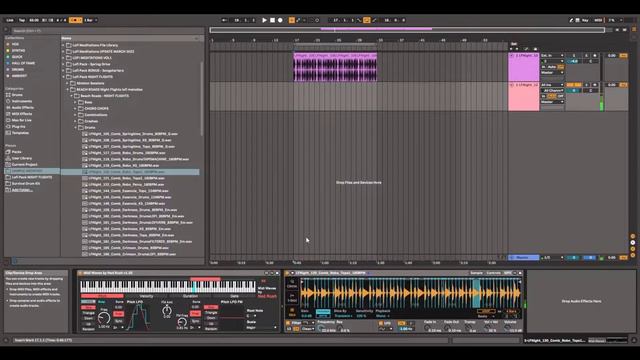Viewport: 640px width, 360px height.
Task: Select highlighted LFNight_120_Comb_Robo_Tops1 file
Action: tap(130, 172)
